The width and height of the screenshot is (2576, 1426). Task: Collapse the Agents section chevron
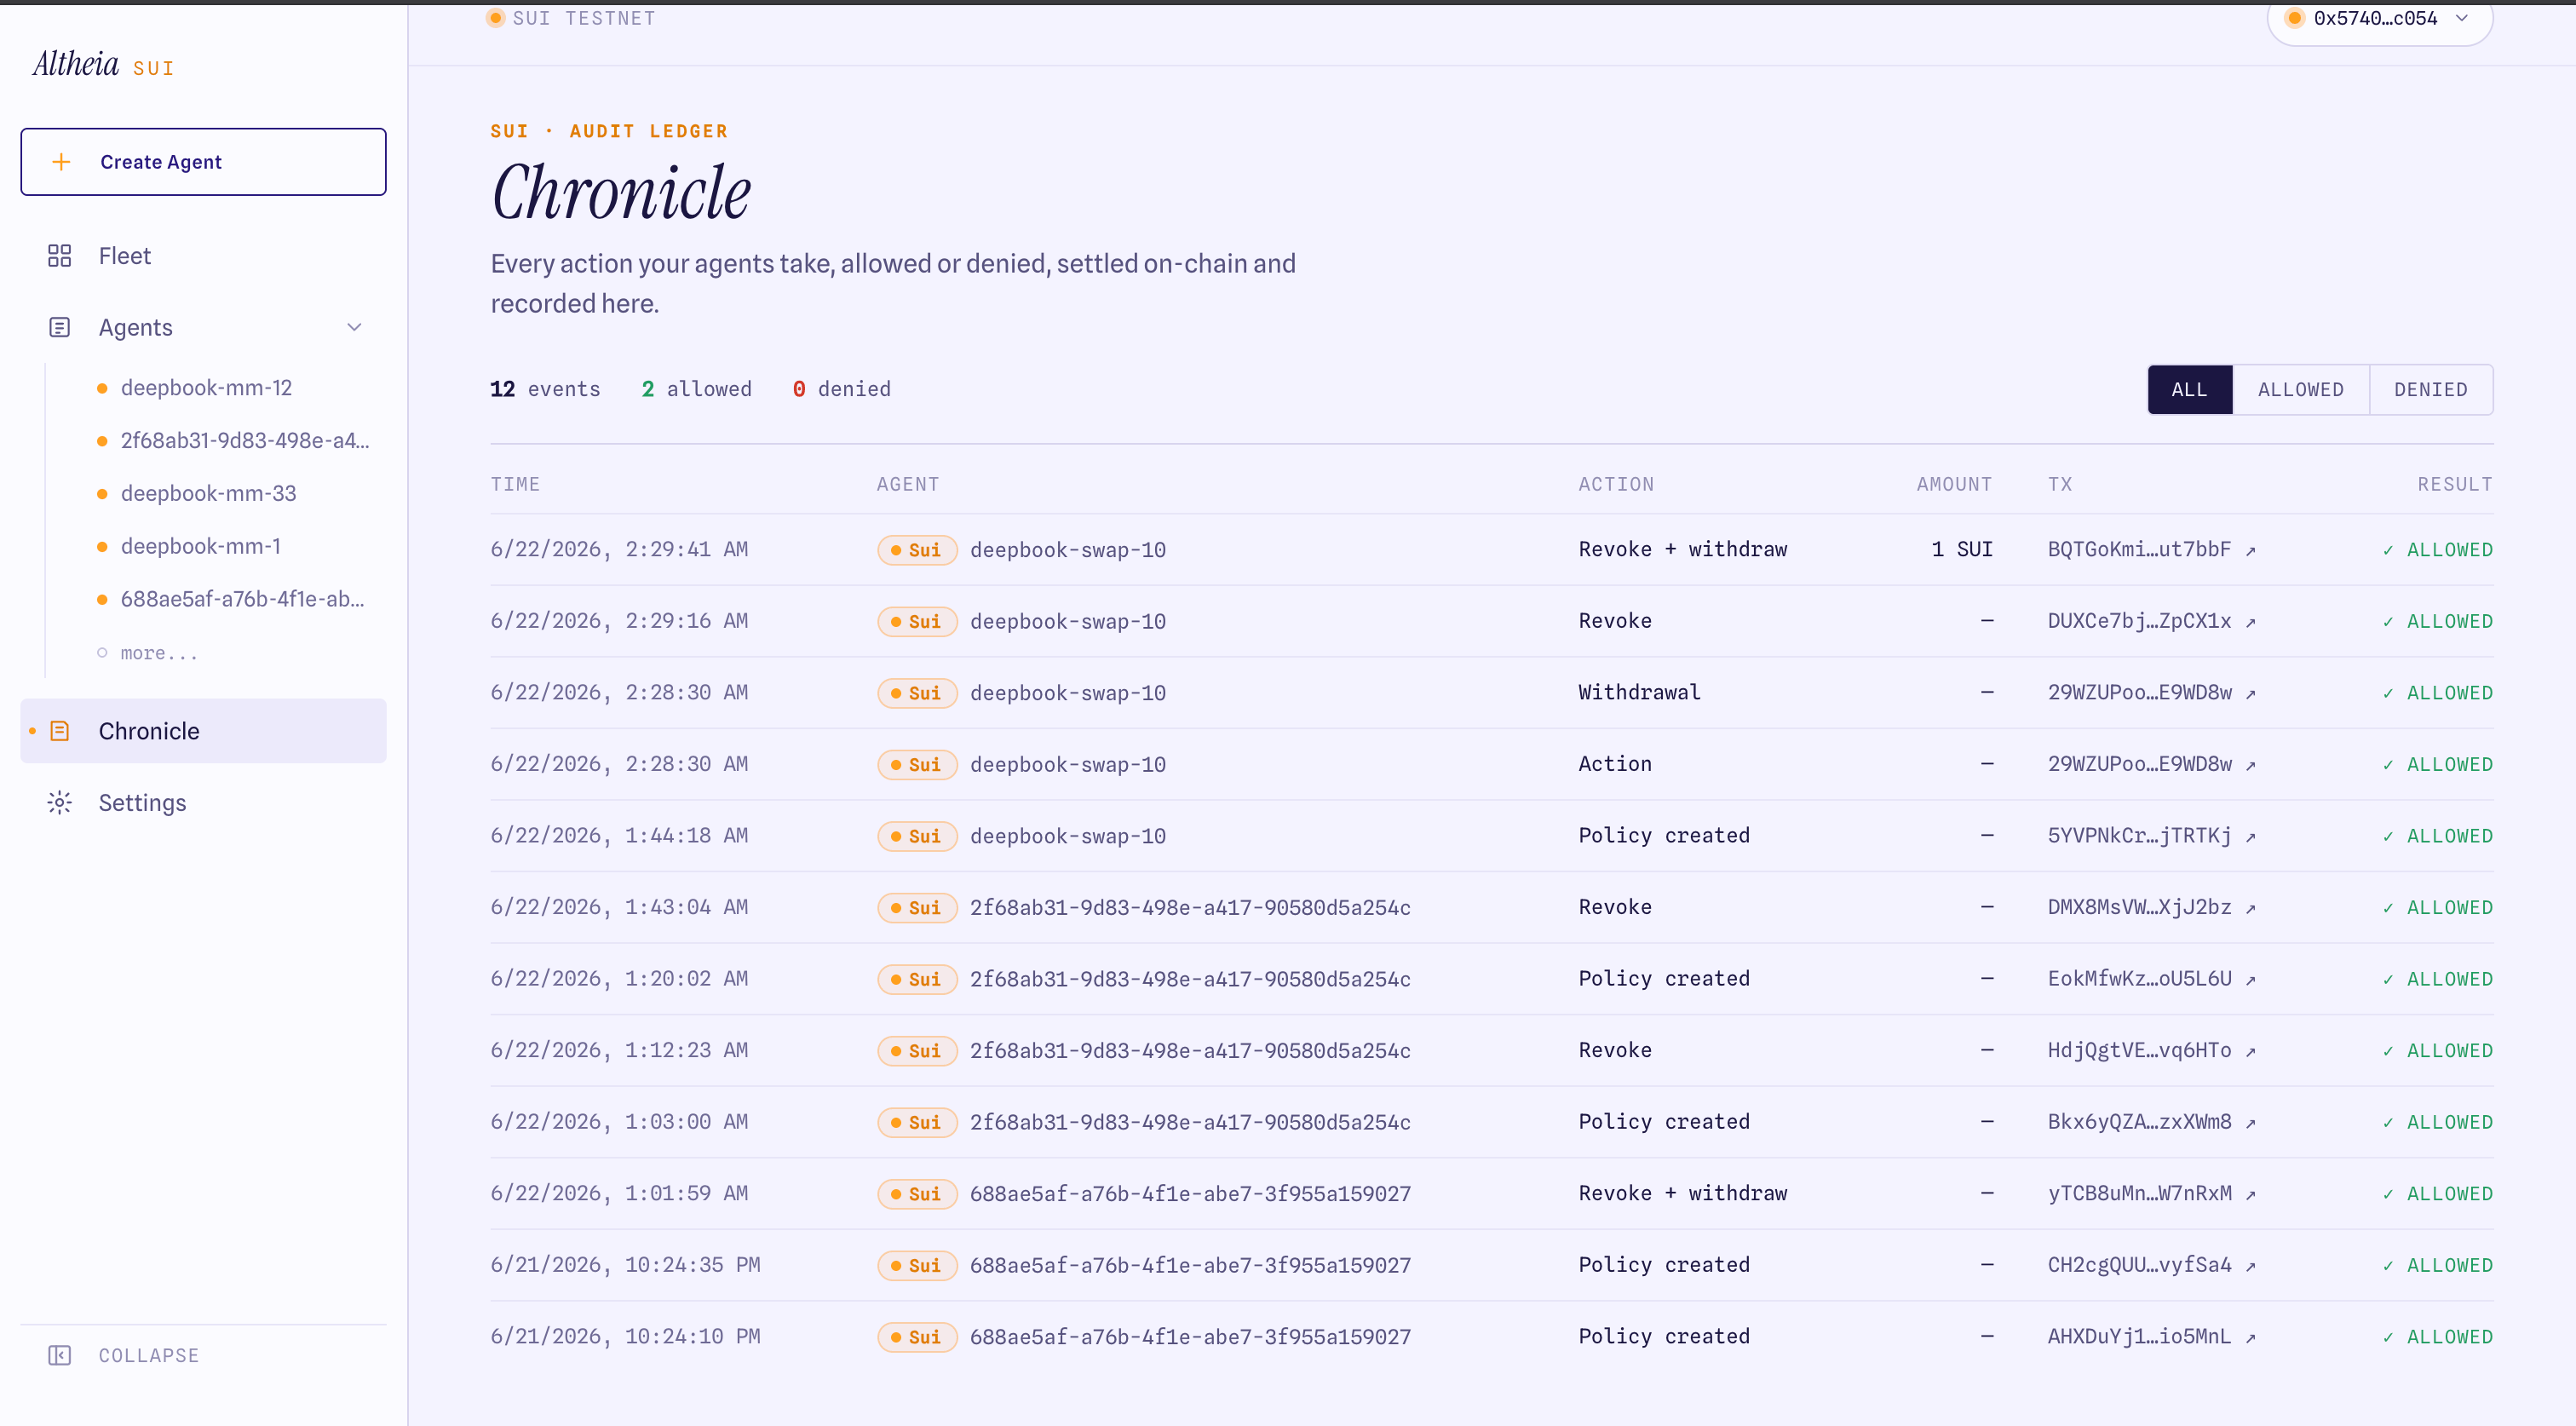coord(354,328)
